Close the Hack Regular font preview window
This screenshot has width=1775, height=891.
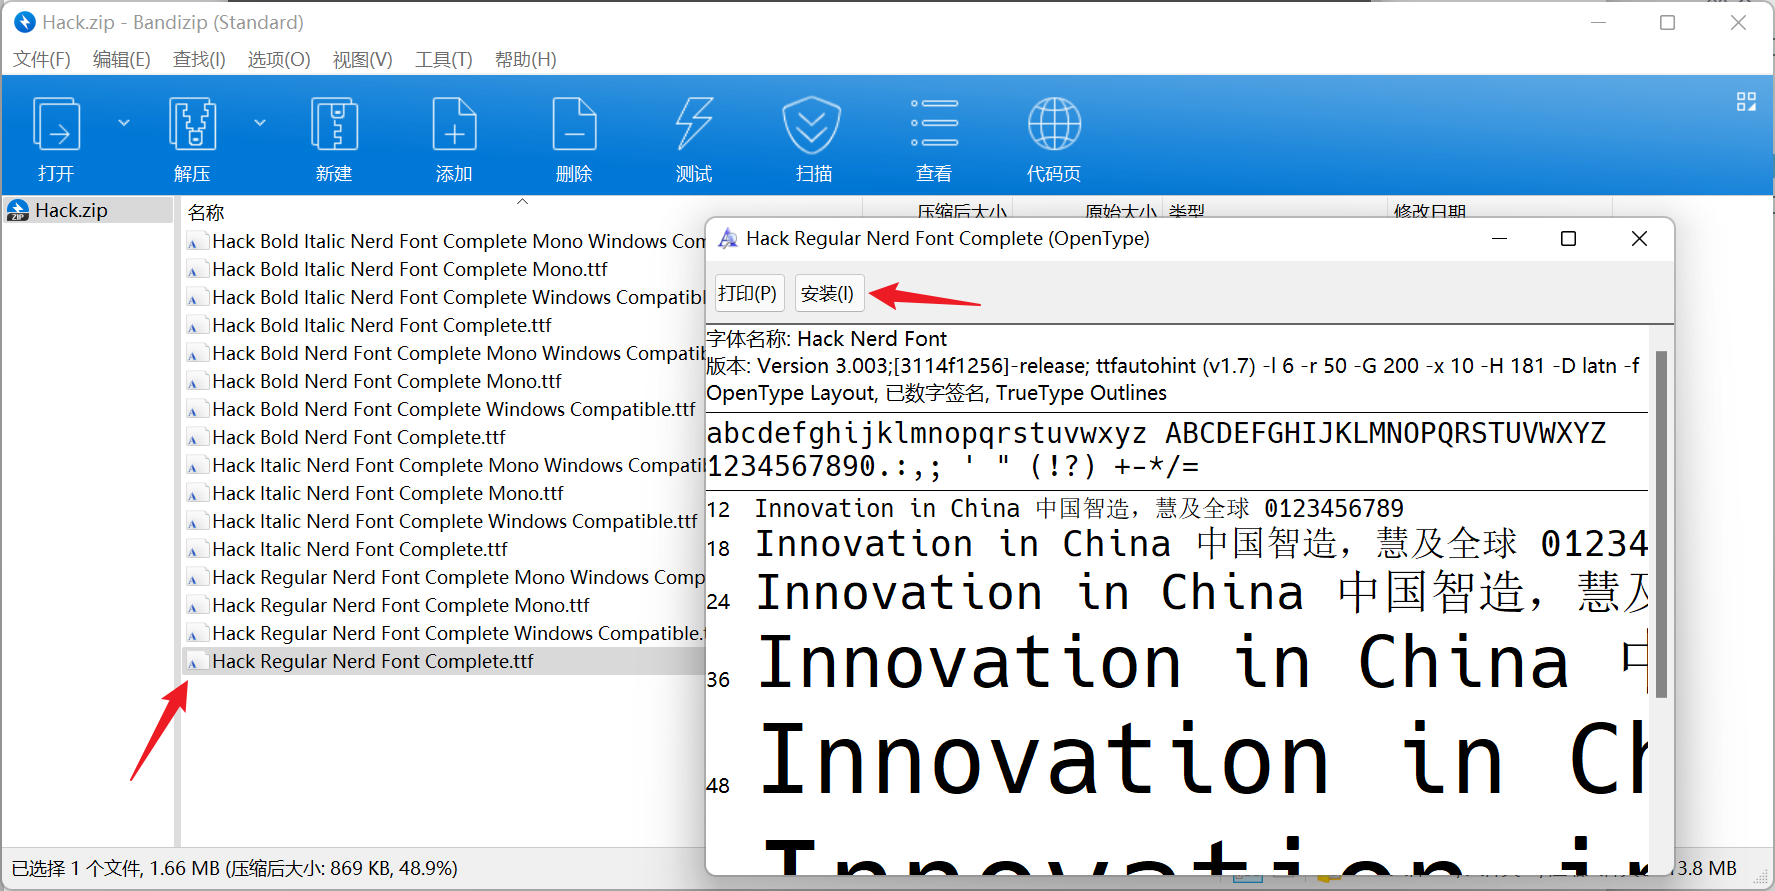click(x=1639, y=239)
